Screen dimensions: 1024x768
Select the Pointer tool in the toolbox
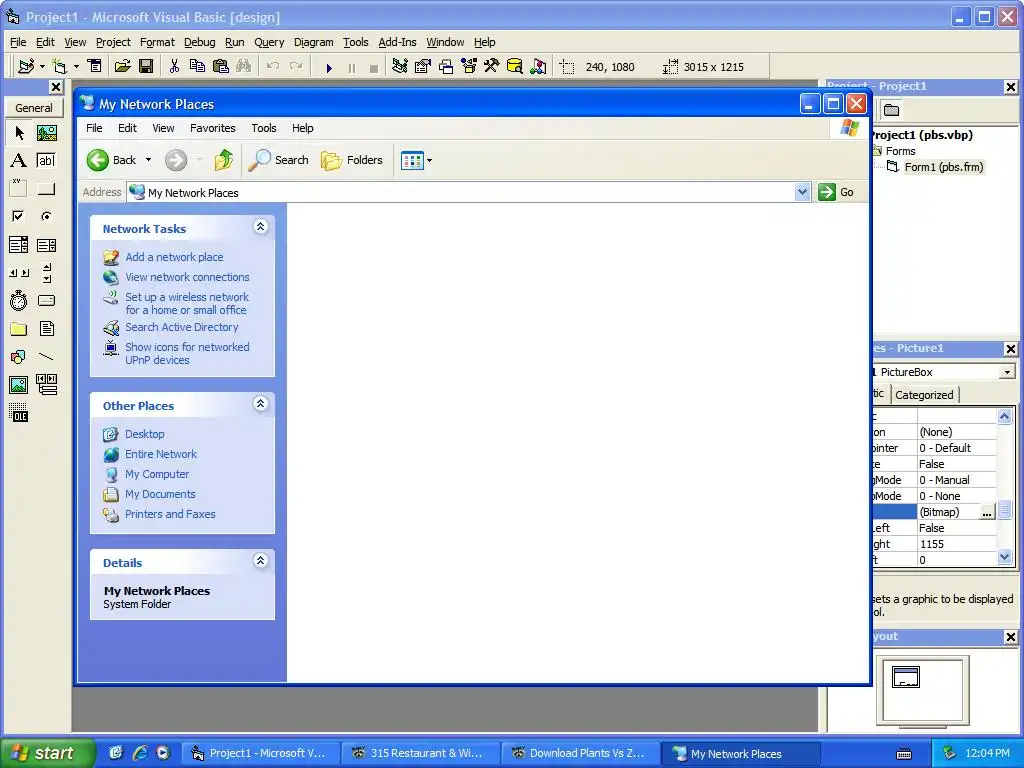(x=19, y=133)
